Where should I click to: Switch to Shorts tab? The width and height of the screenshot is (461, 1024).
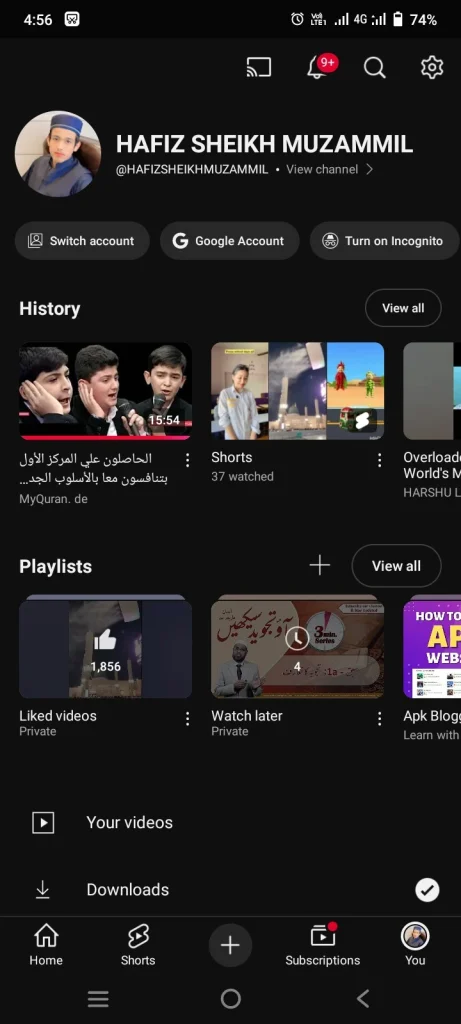(138, 945)
